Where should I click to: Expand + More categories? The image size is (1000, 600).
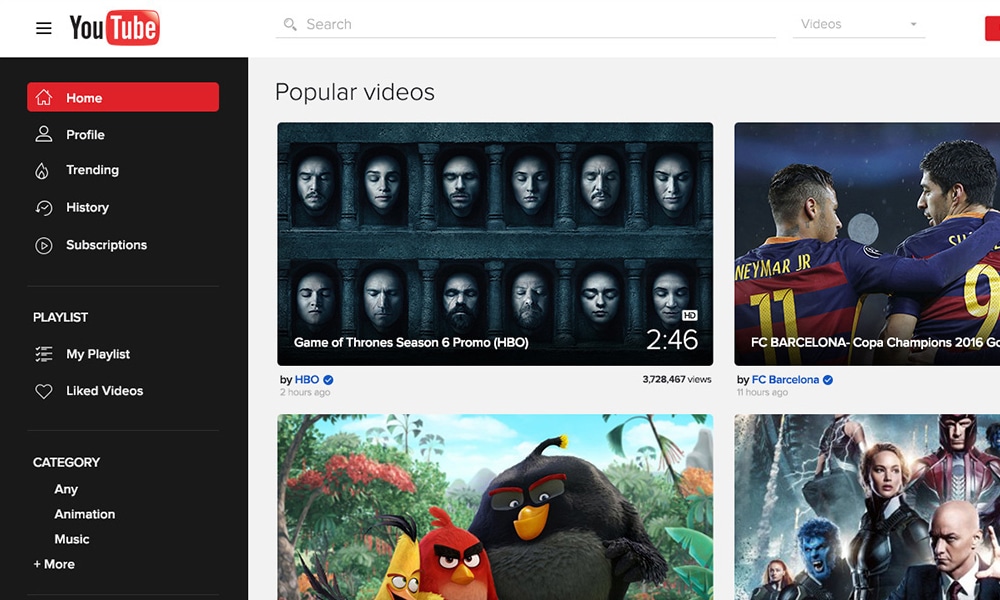pyautogui.click(x=54, y=564)
